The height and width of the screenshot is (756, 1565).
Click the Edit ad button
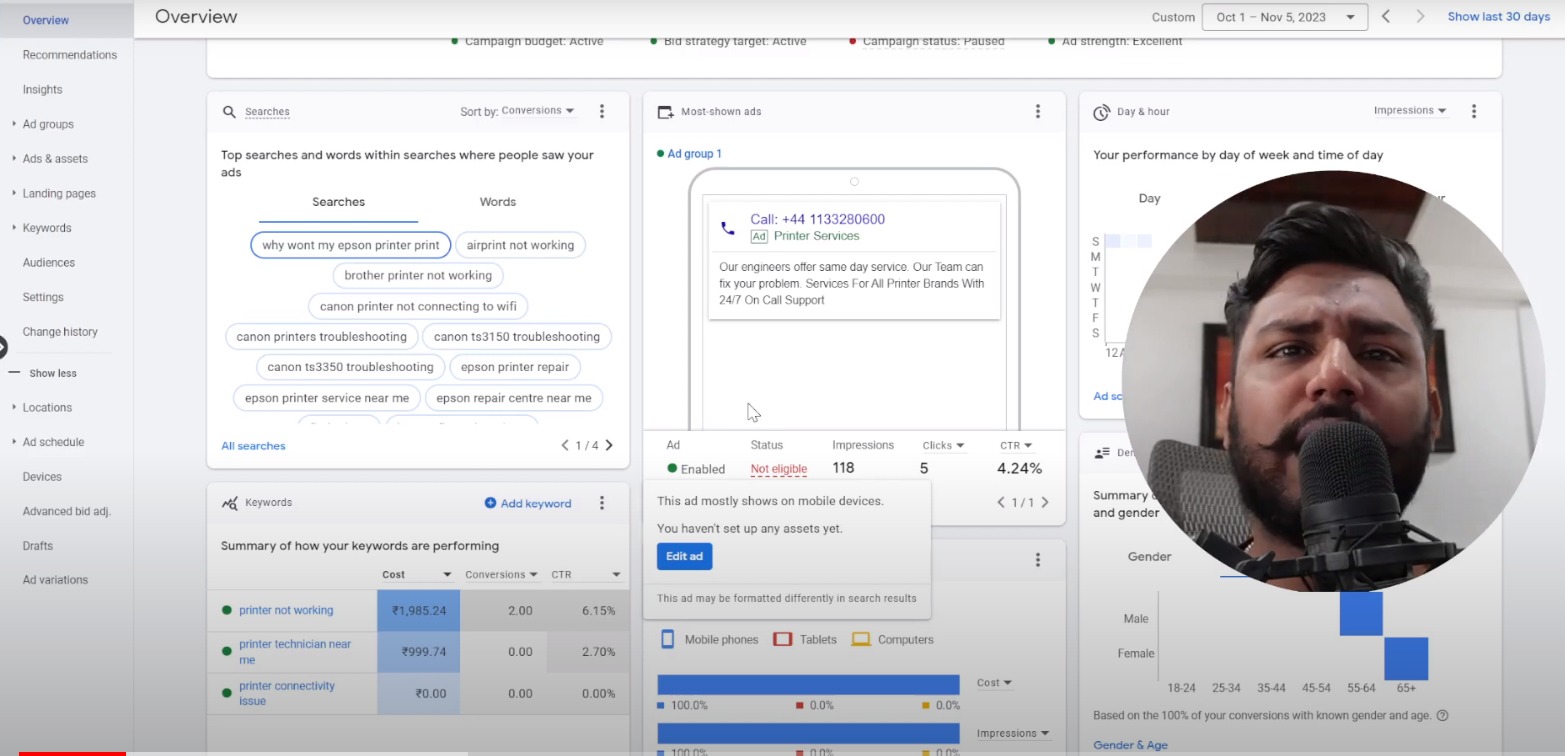point(684,556)
